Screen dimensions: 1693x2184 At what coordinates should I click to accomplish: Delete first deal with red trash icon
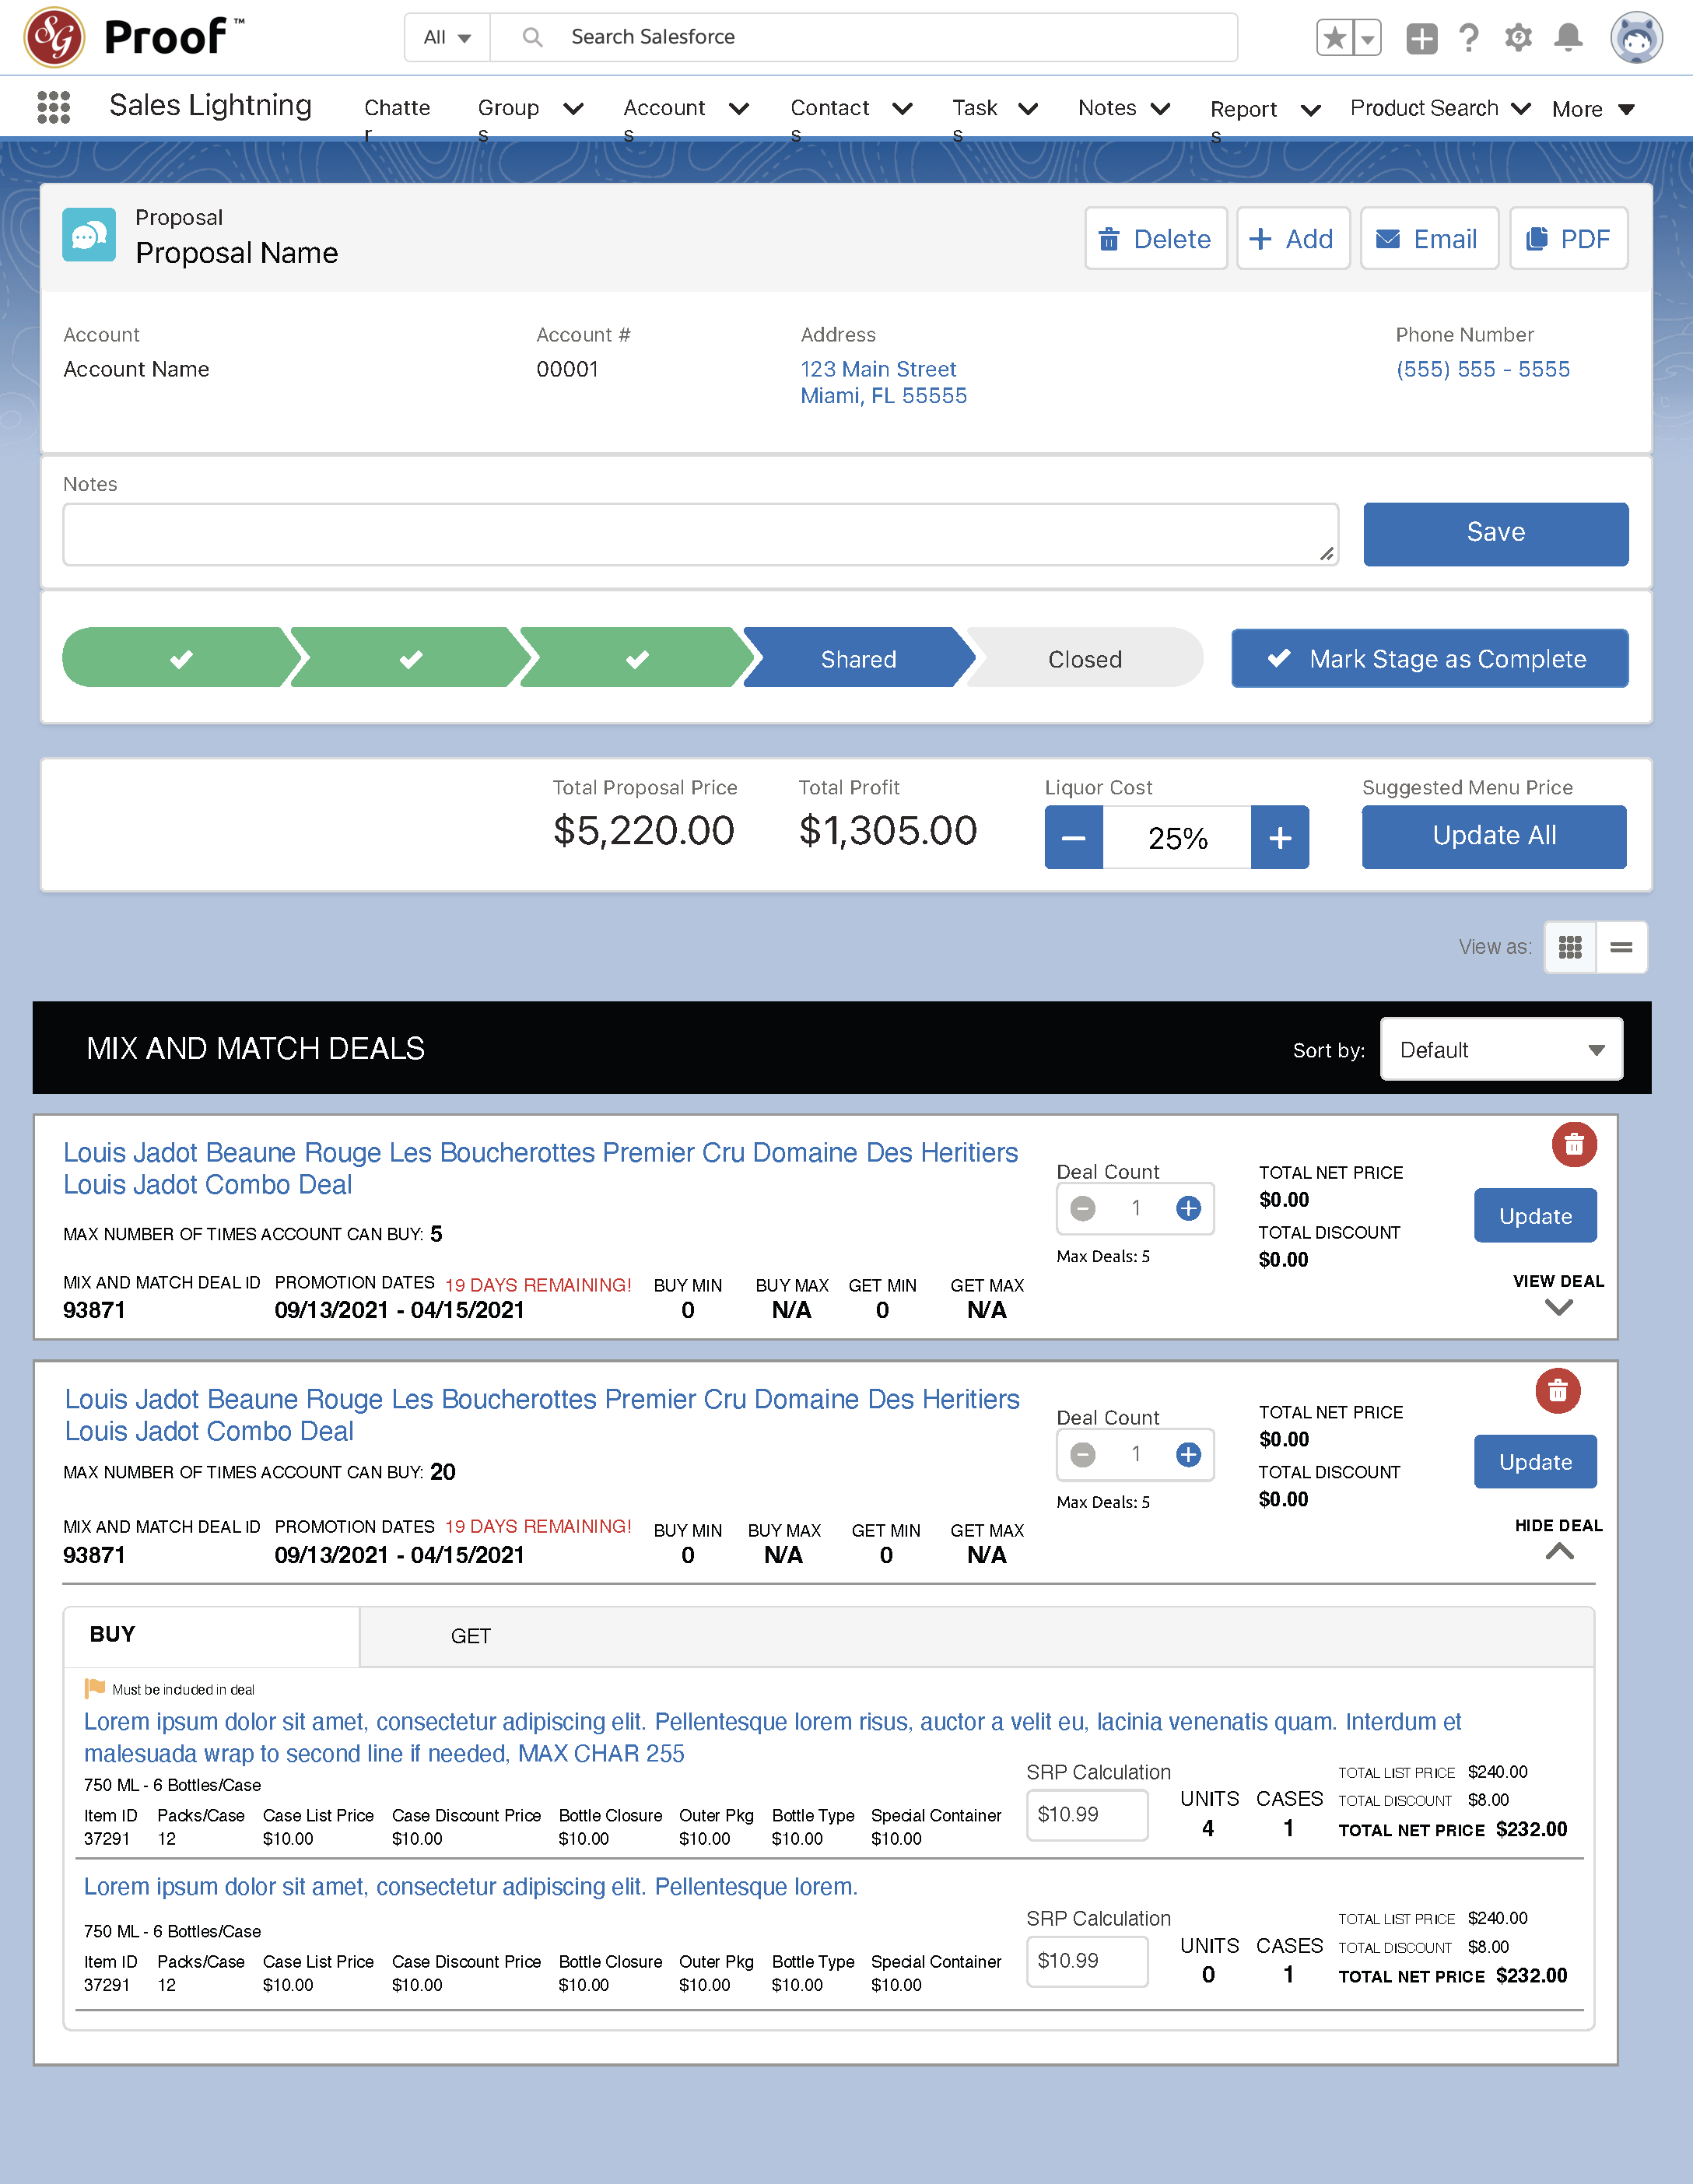pyautogui.click(x=1573, y=1144)
